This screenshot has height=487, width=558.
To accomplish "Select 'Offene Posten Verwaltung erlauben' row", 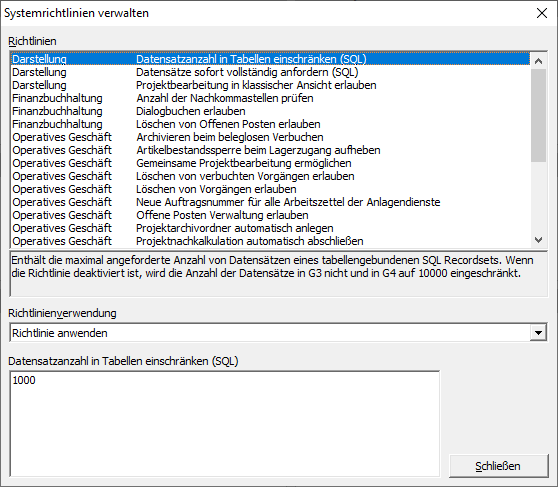I will pyautogui.click(x=271, y=215).
